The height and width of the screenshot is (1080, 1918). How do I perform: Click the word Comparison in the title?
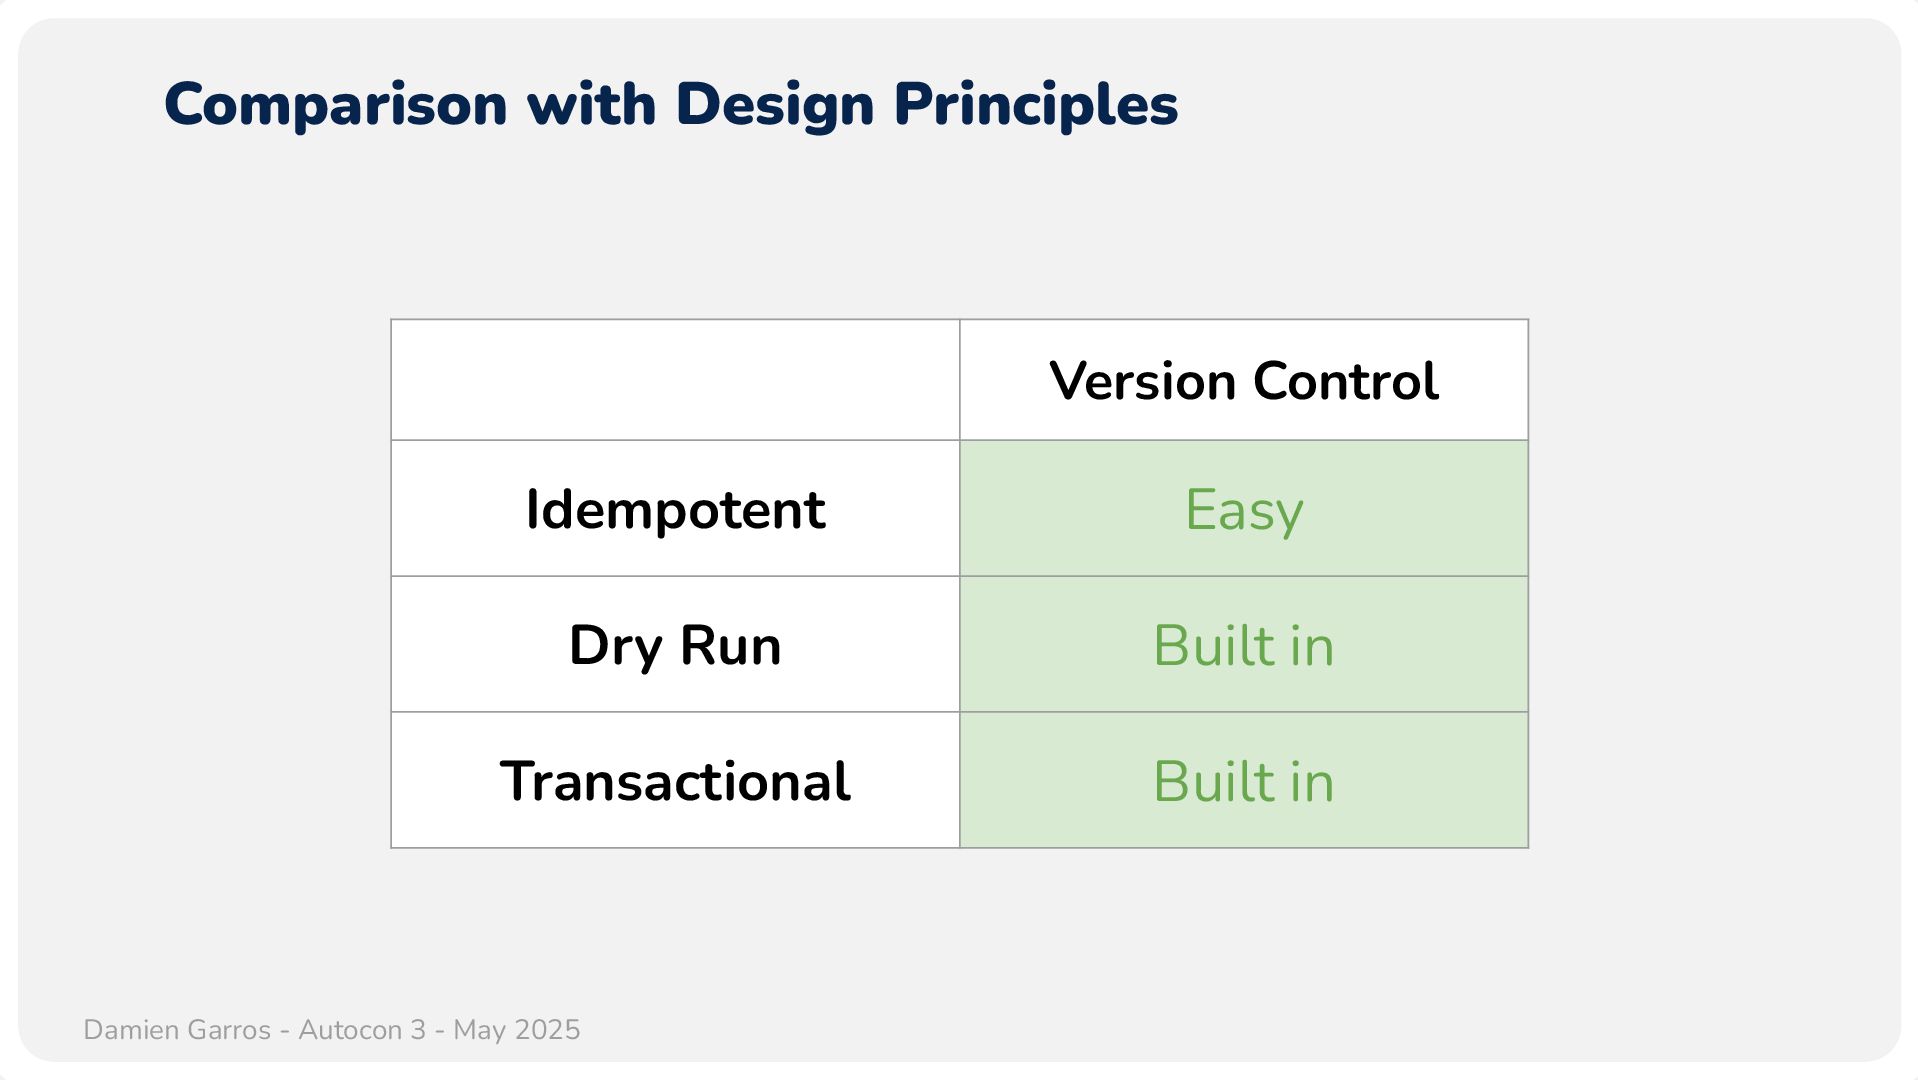pos(336,106)
